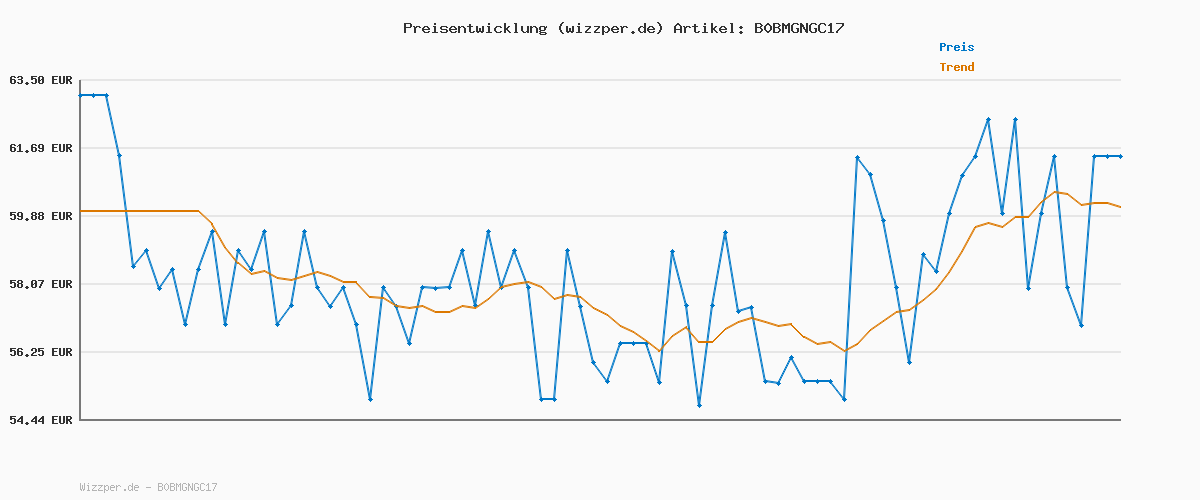Select the lowest blue price data point
Screen dimensions: 1200x500
tap(699, 405)
